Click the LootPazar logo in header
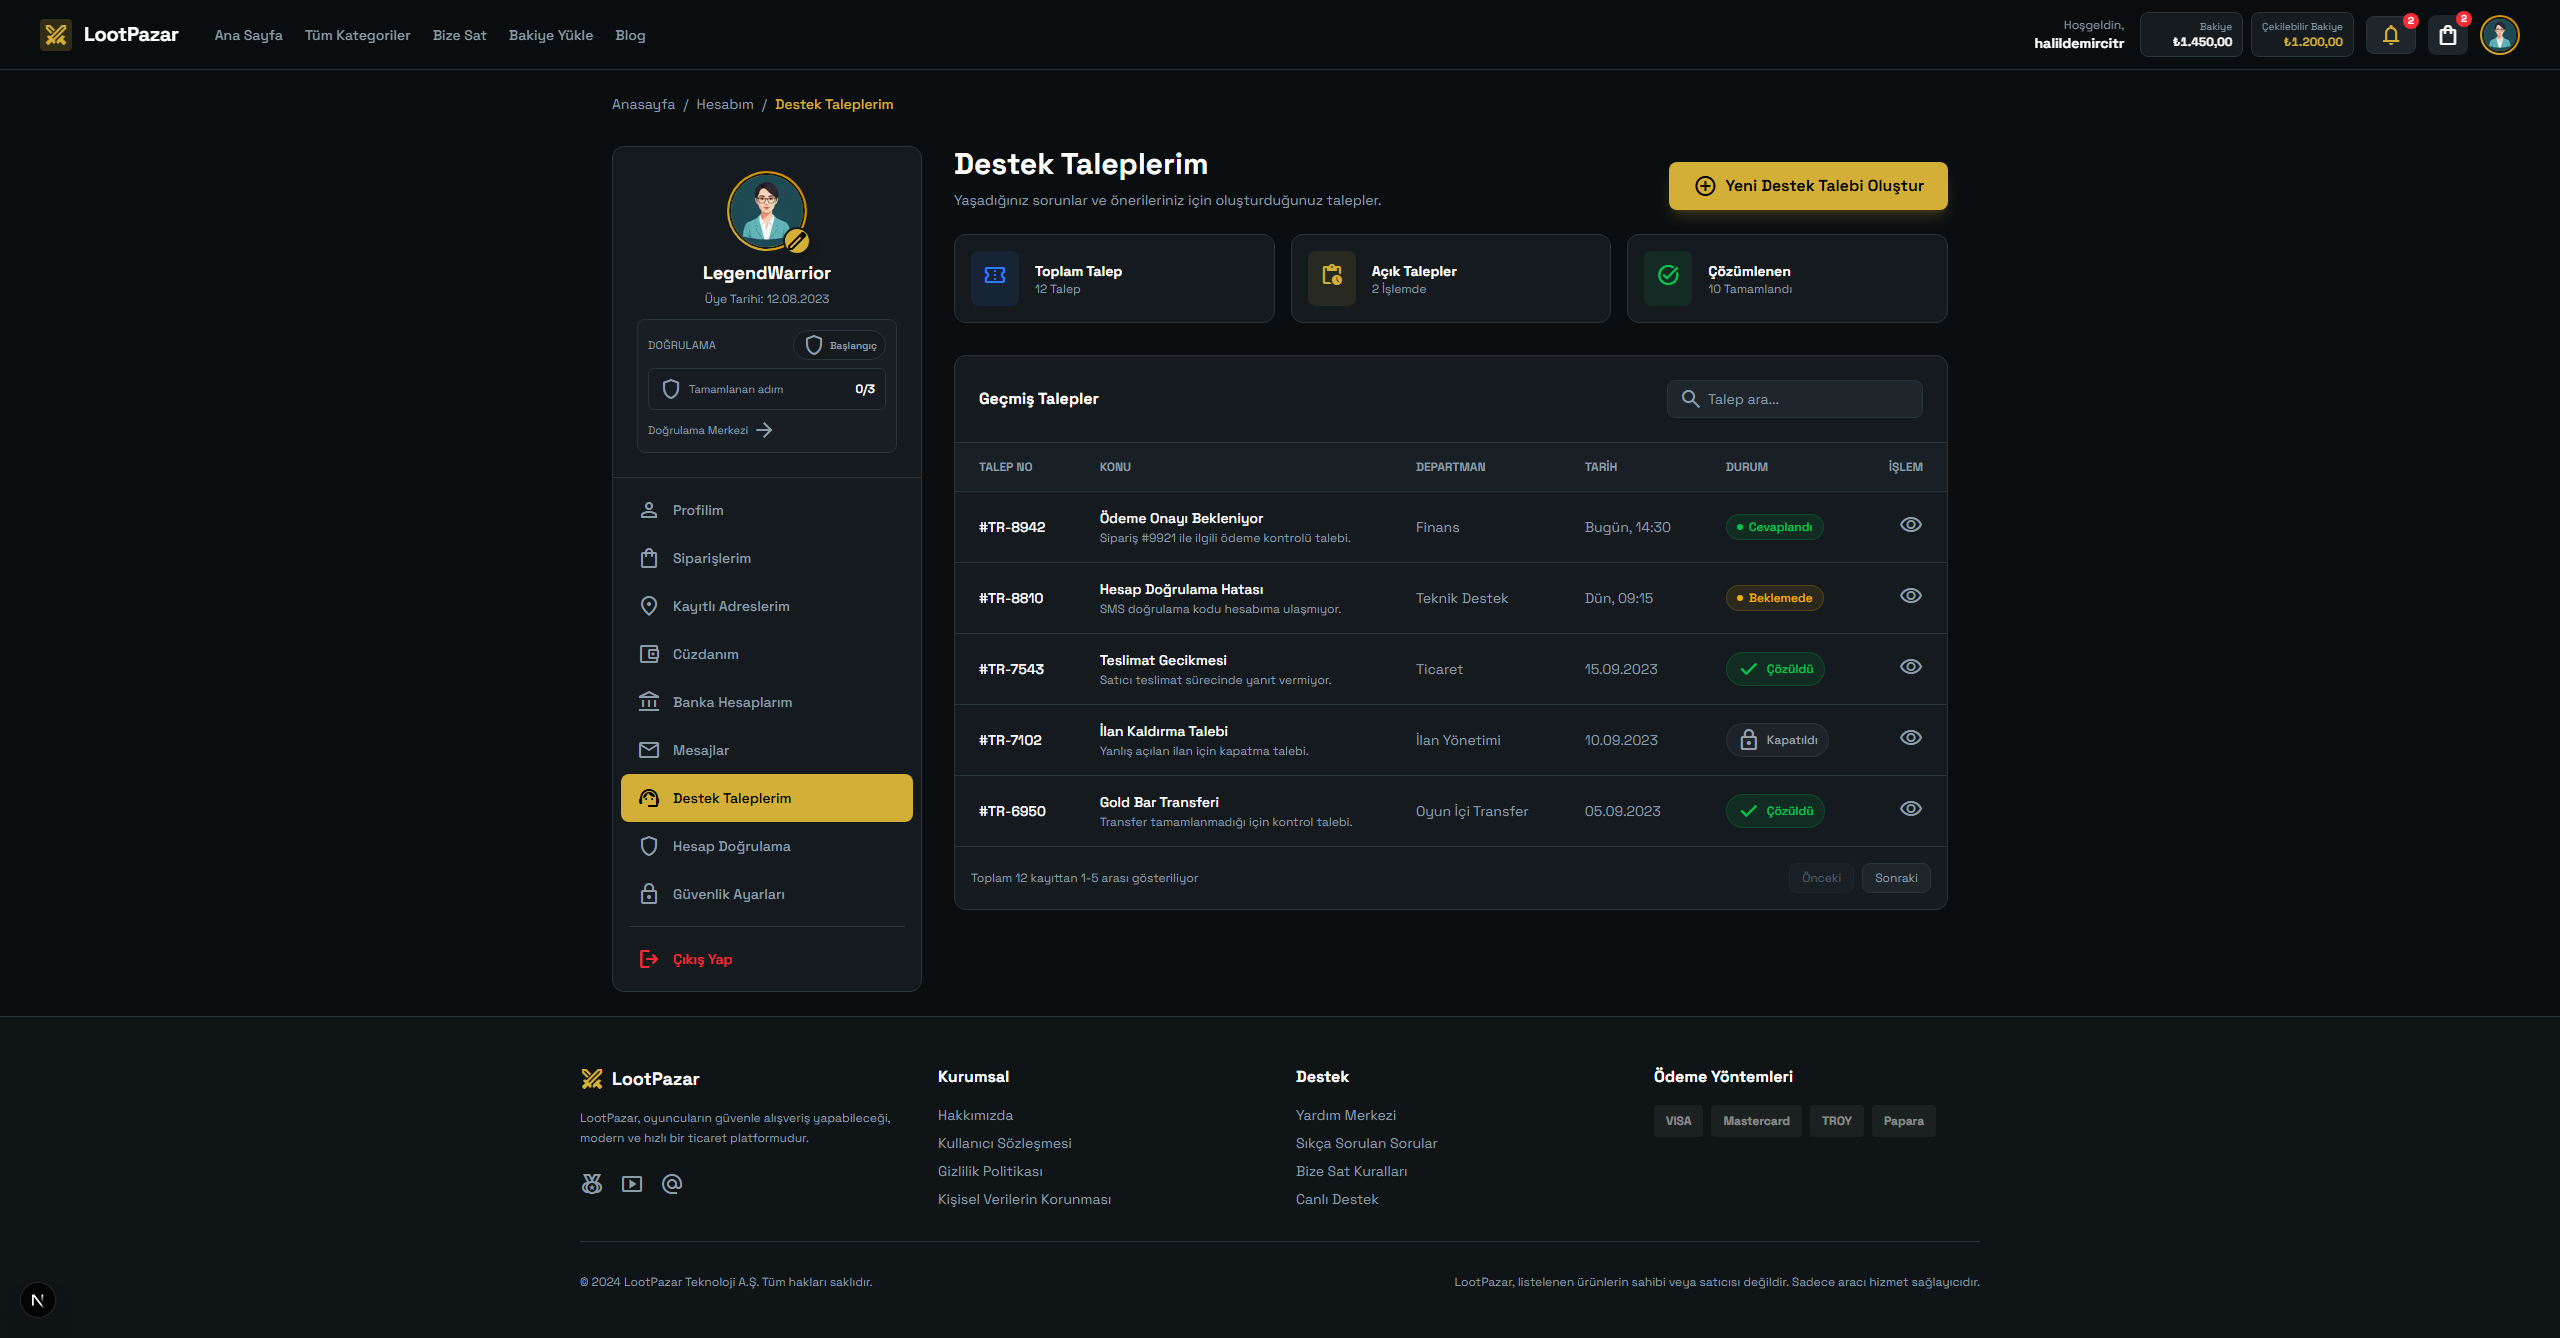Image resolution: width=2560 pixels, height=1338 pixels. [x=110, y=35]
